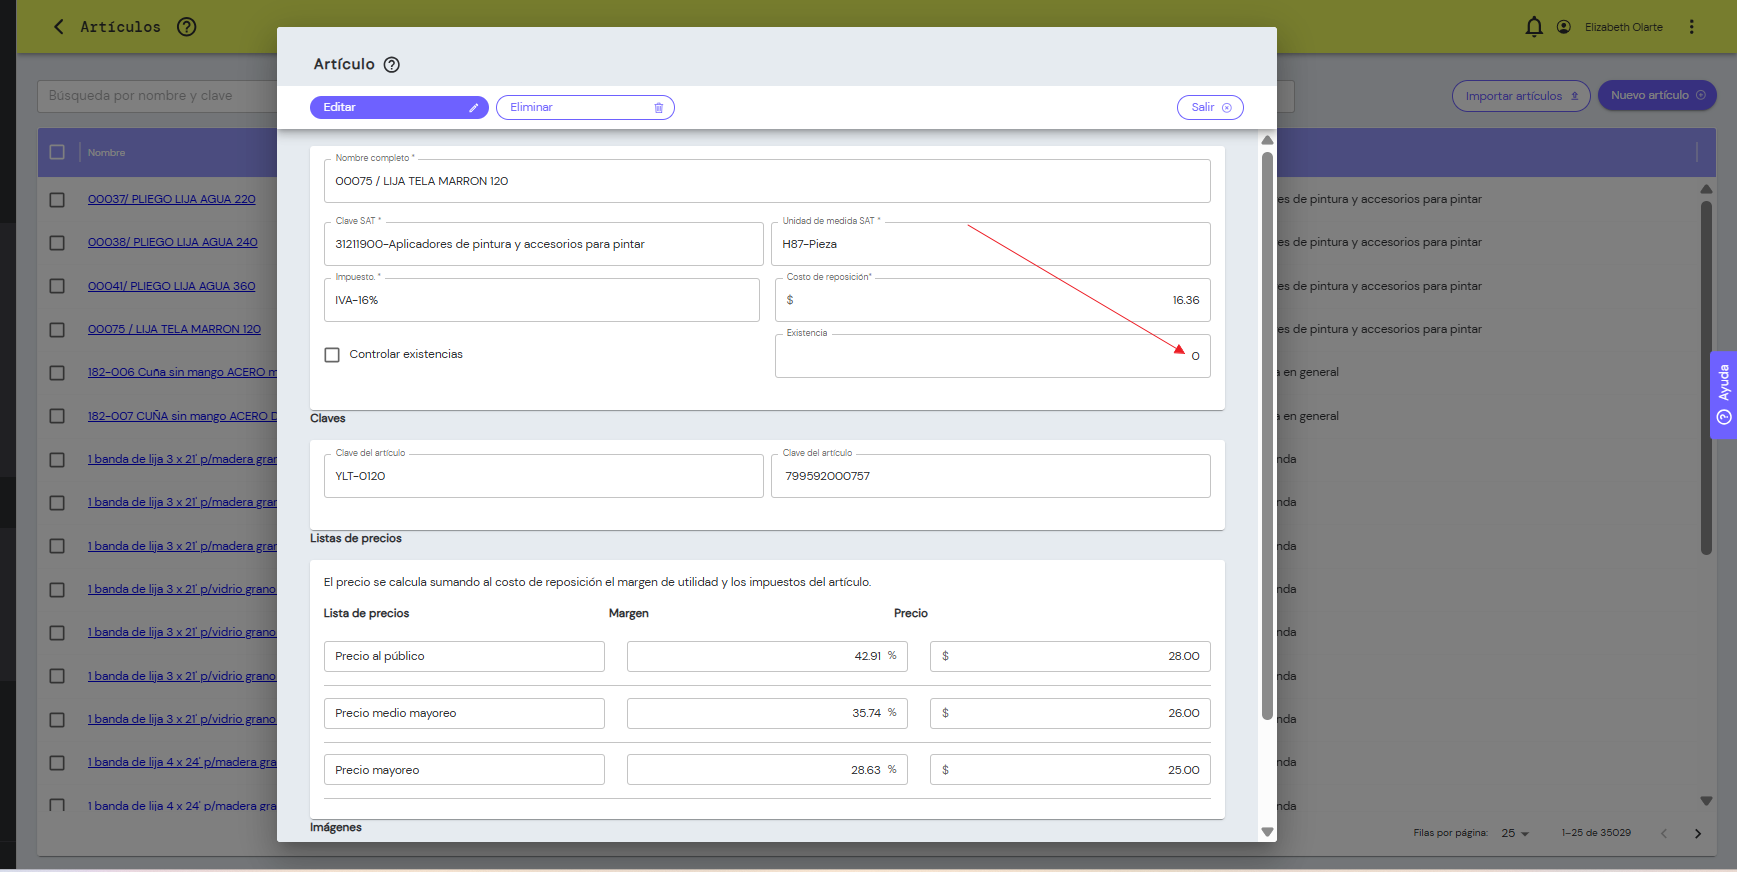Click the Costo de reposición field
The image size is (1737, 872).
[x=992, y=300]
